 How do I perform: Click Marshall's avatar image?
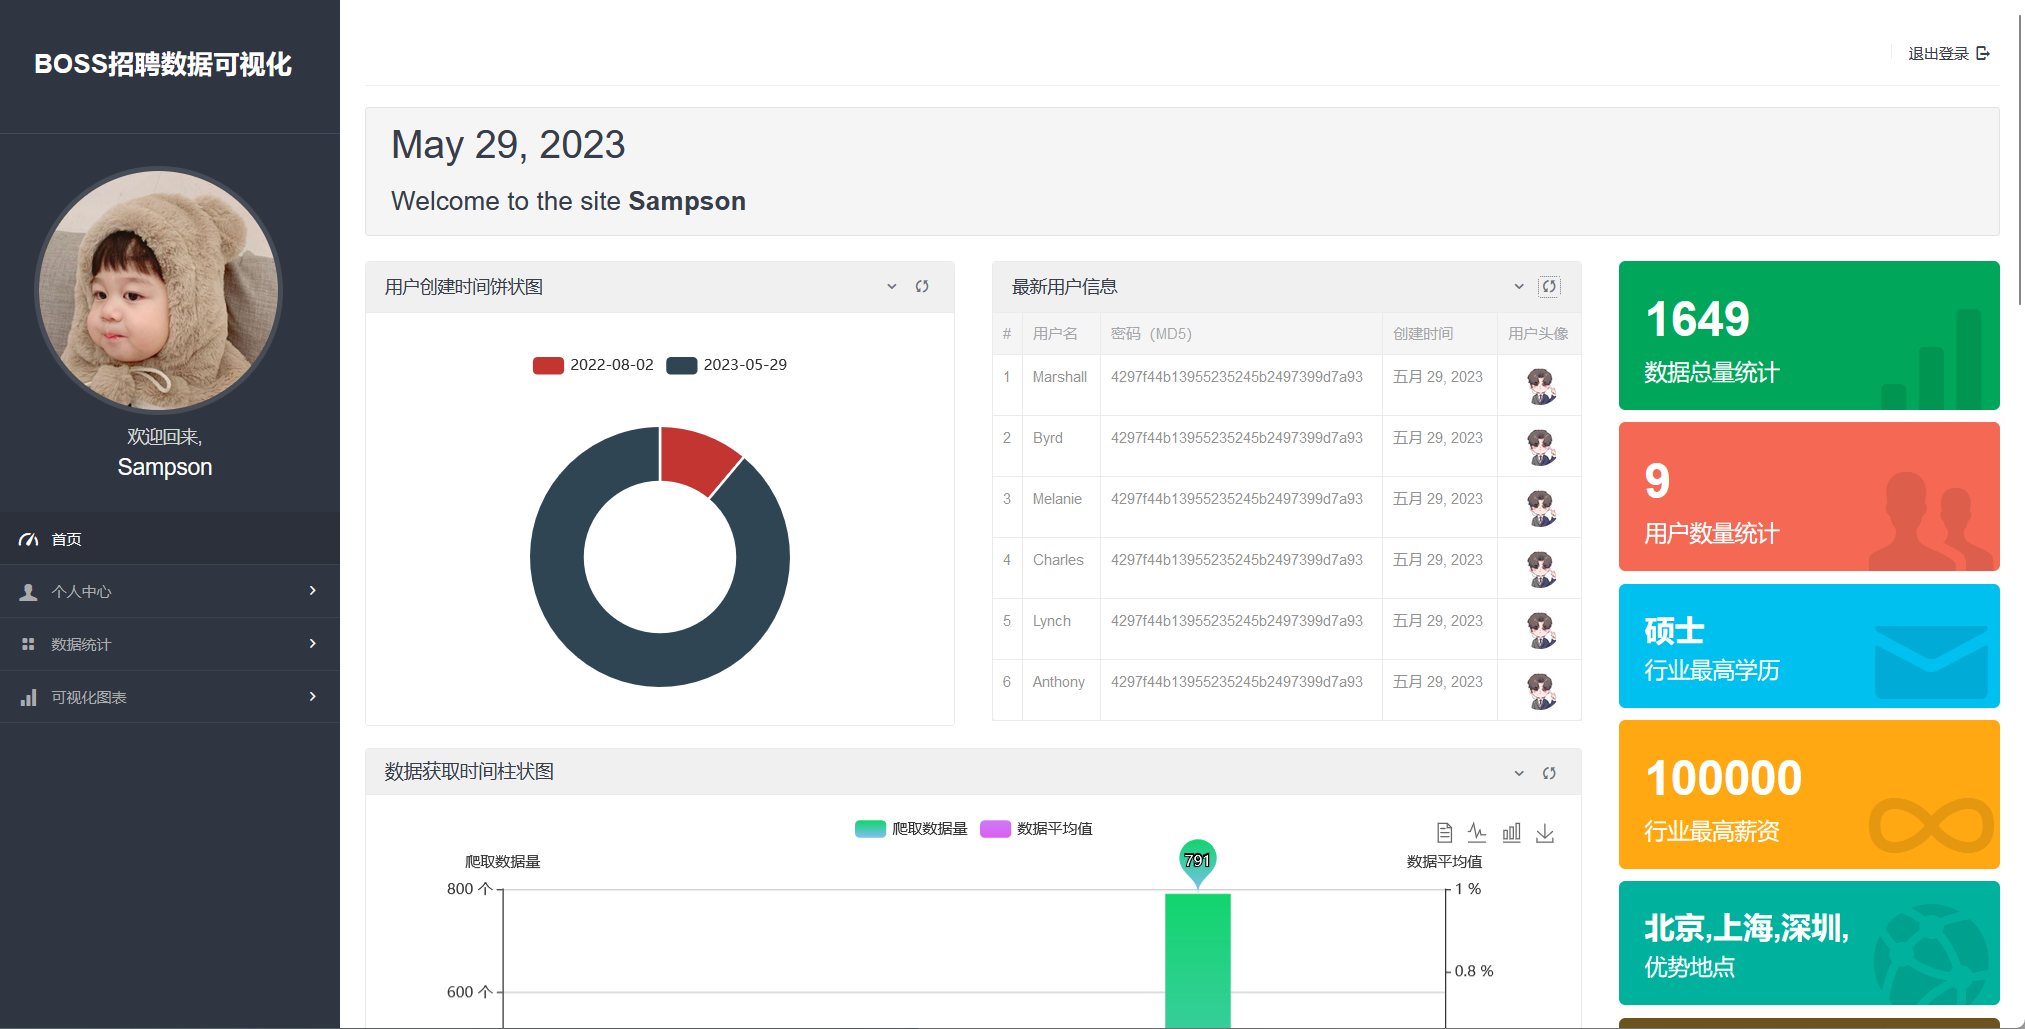1541,386
